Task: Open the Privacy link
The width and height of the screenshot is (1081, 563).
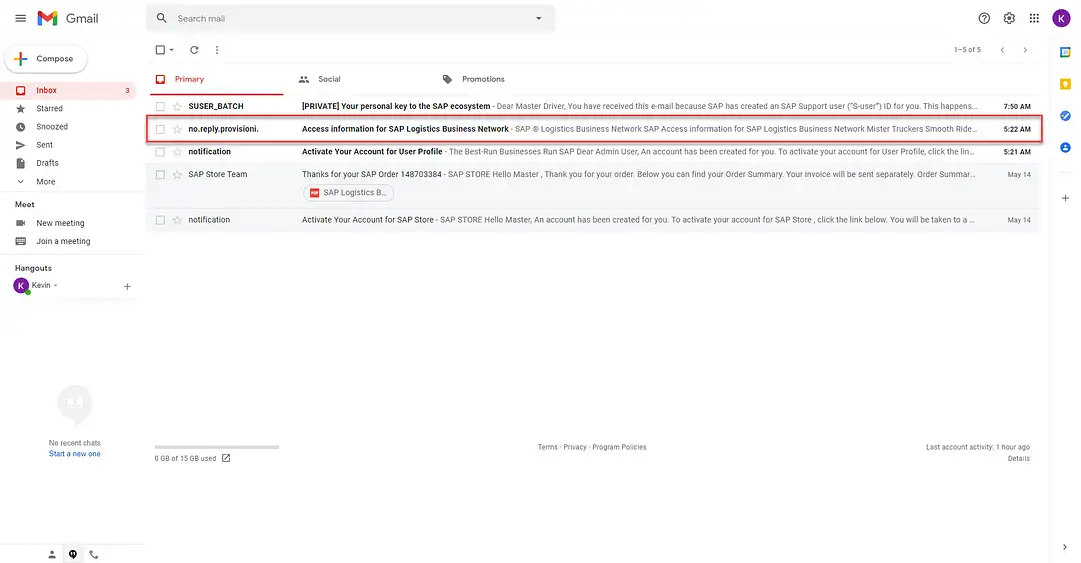Action: click(574, 447)
